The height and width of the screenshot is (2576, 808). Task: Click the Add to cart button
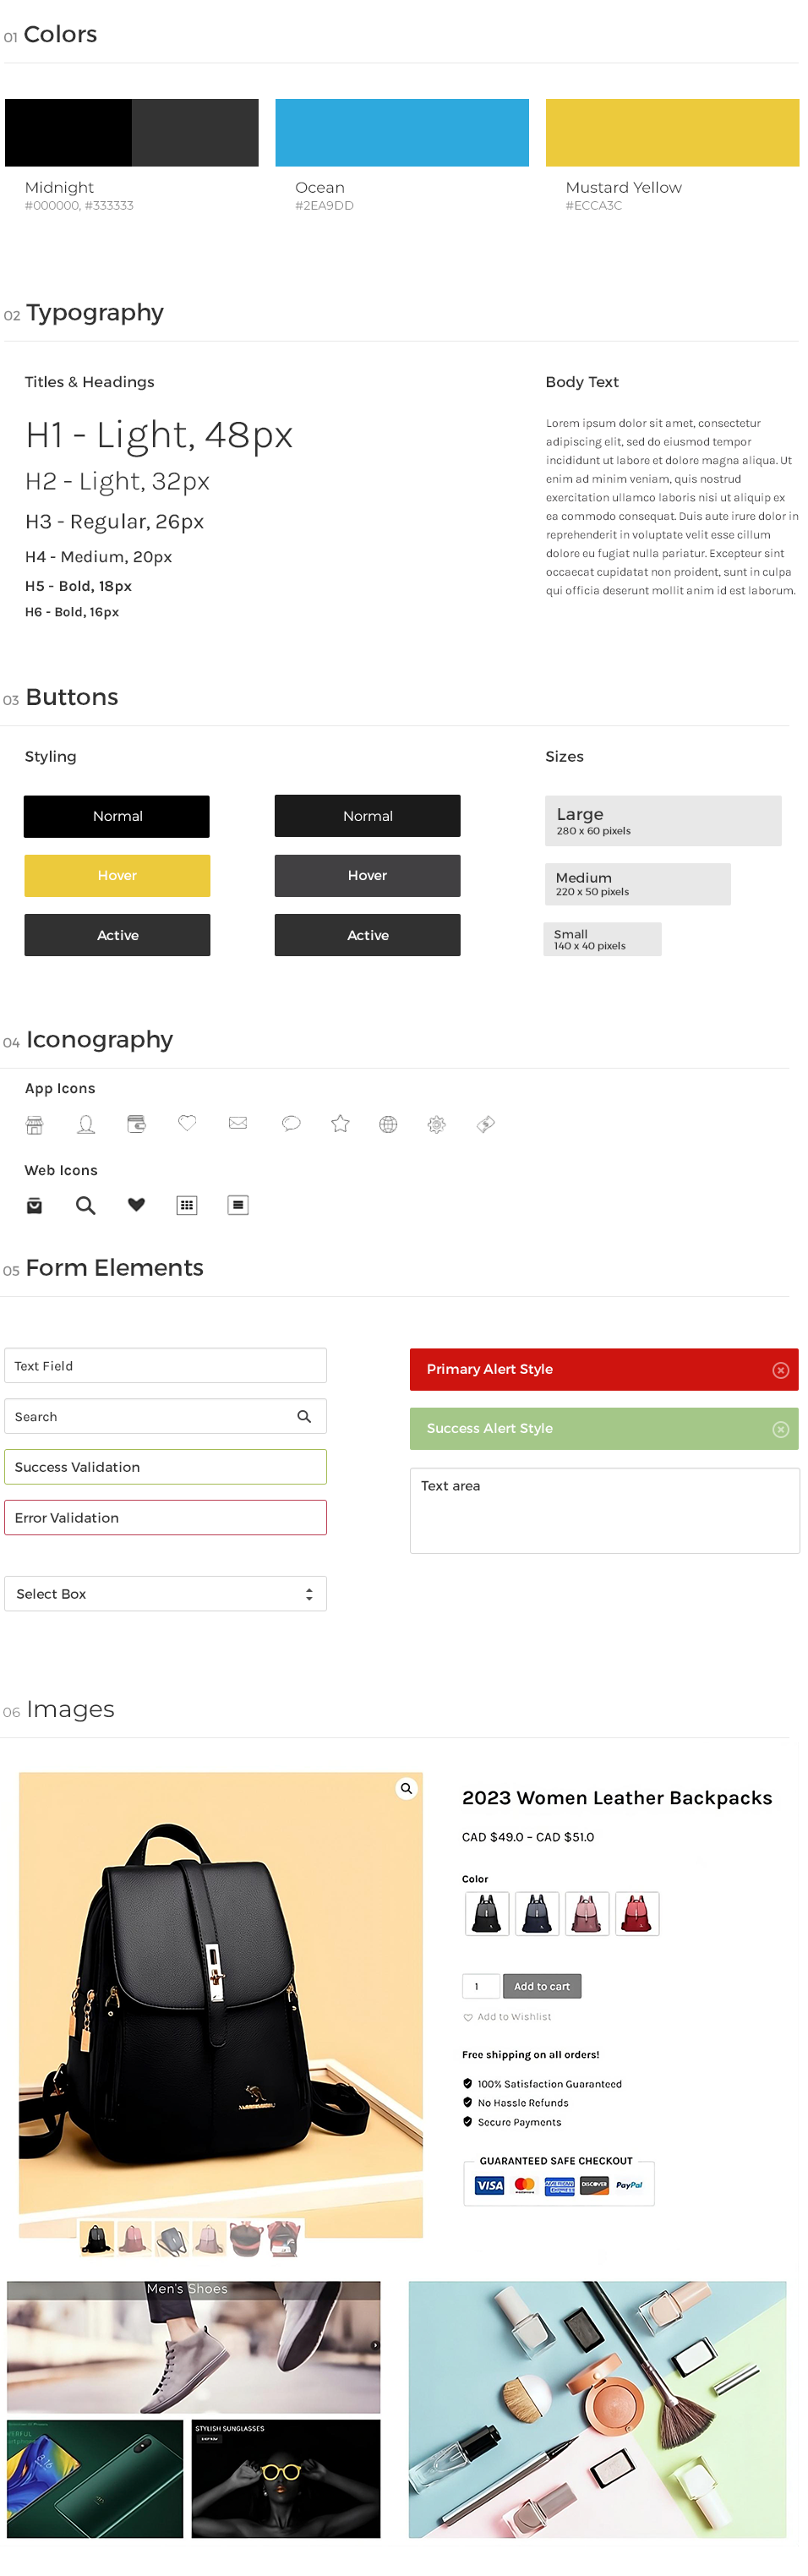pos(542,1986)
